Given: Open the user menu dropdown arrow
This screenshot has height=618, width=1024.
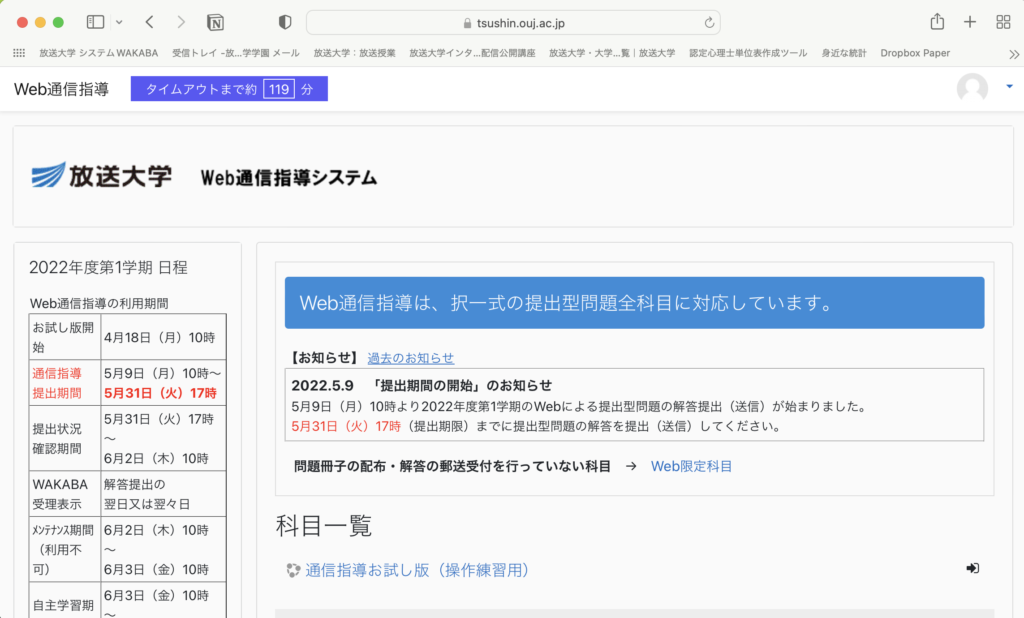Looking at the screenshot, I should [1009, 86].
